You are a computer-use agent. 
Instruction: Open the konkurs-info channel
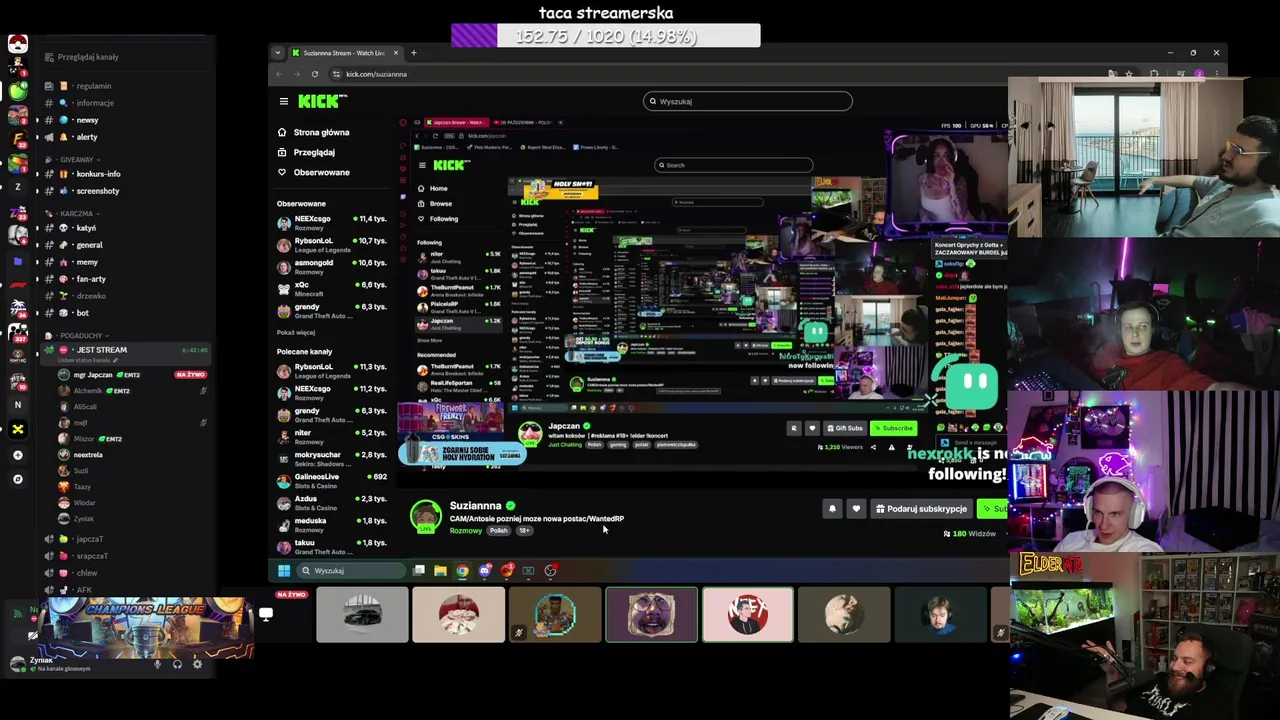coord(98,174)
